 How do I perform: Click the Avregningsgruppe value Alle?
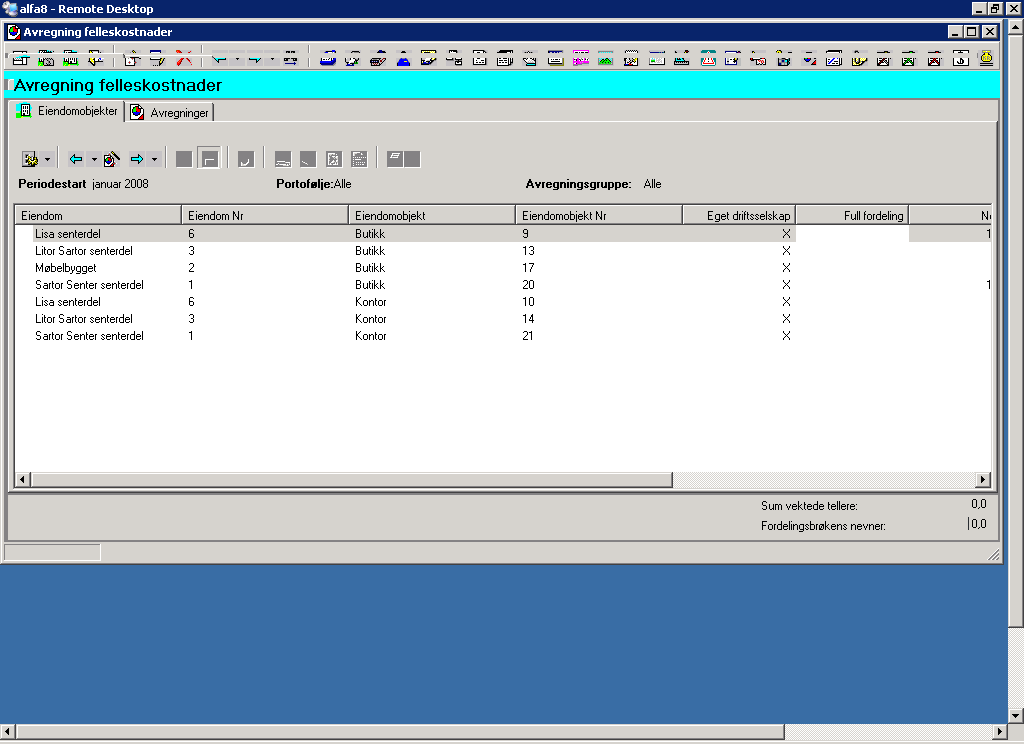click(652, 184)
